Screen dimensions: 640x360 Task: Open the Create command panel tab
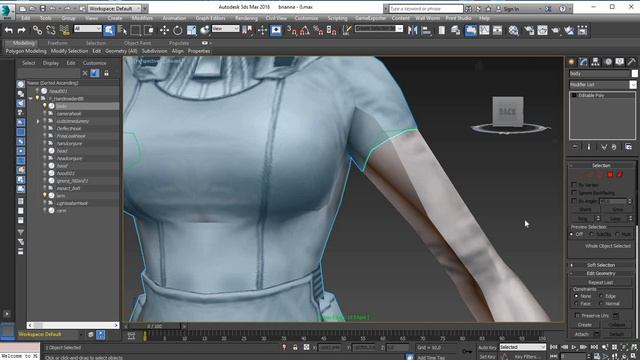[571, 62]
